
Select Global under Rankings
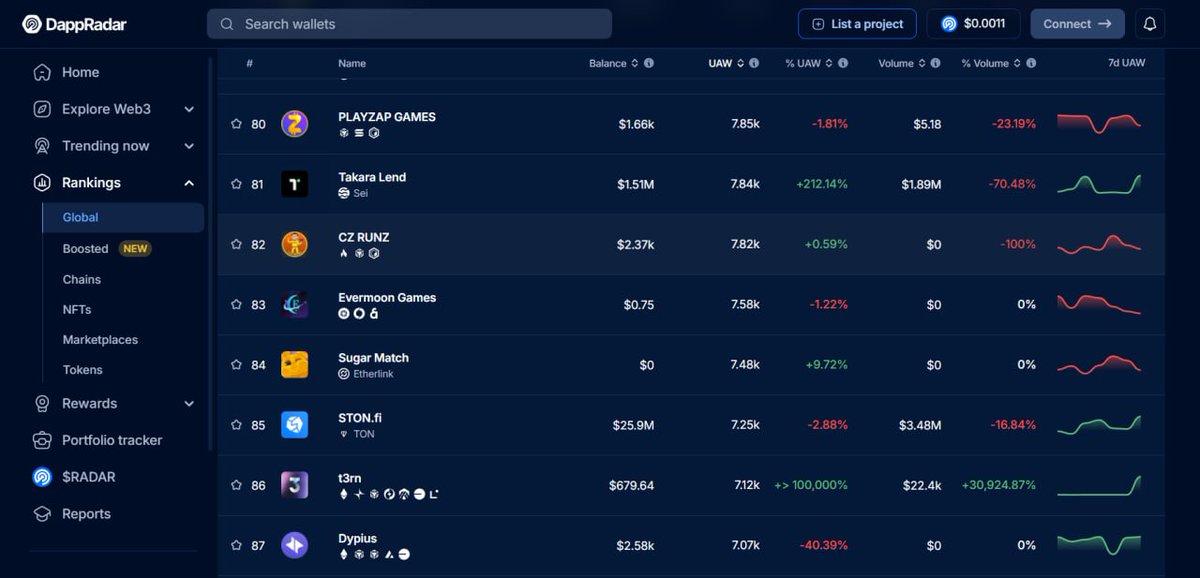pos(123,217)
